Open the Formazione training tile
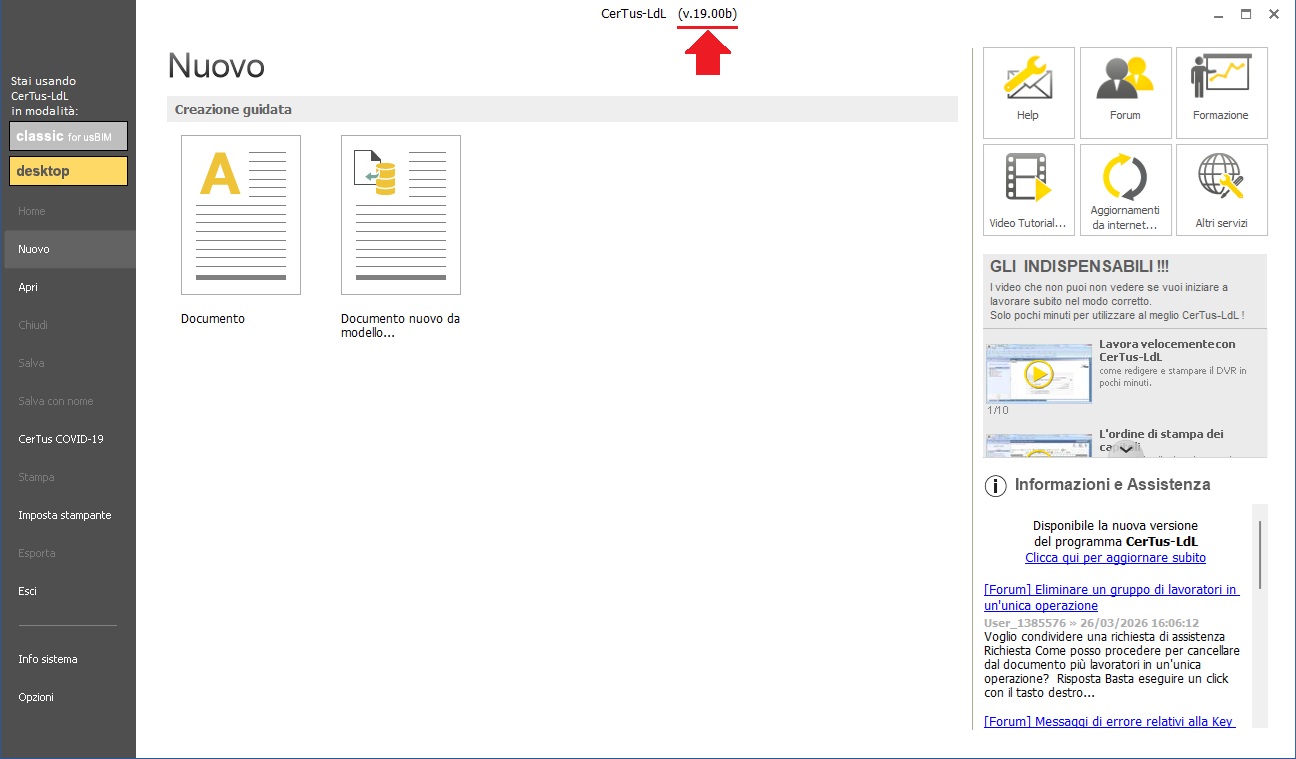Screen dimensions: 1296x759 pyautogui.click(x=1221, y=92)
